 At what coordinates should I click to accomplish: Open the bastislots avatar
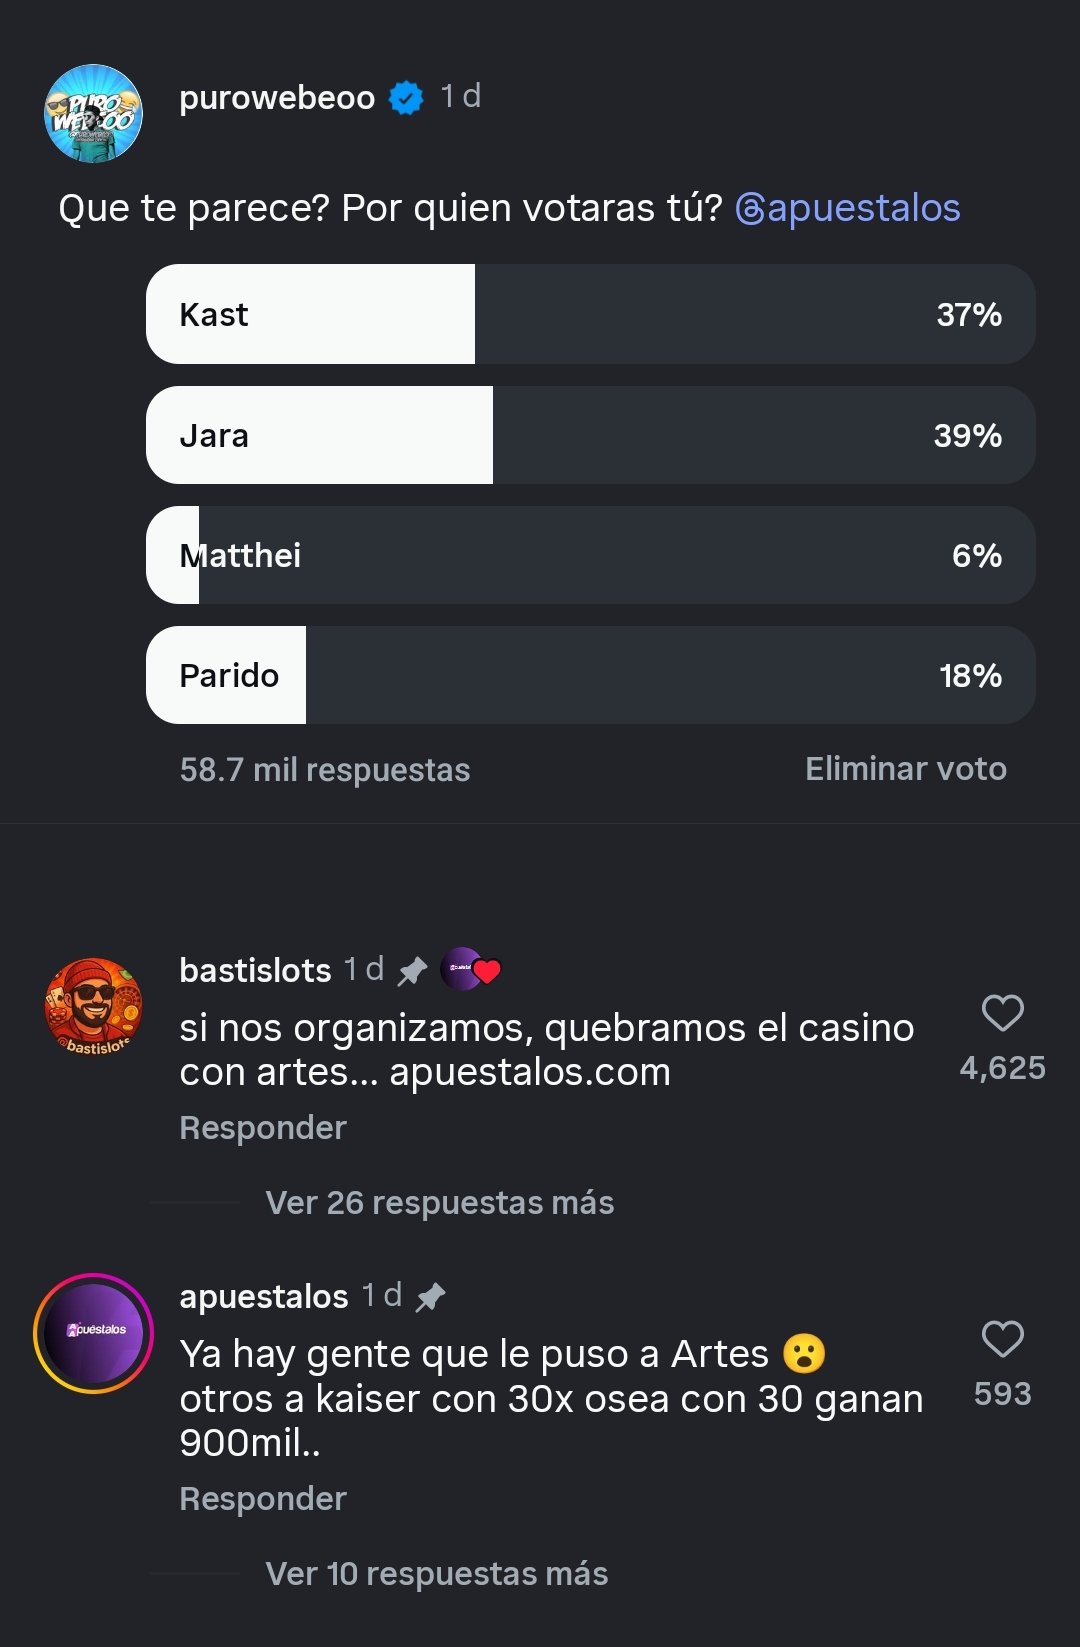tap(93, 1007)
